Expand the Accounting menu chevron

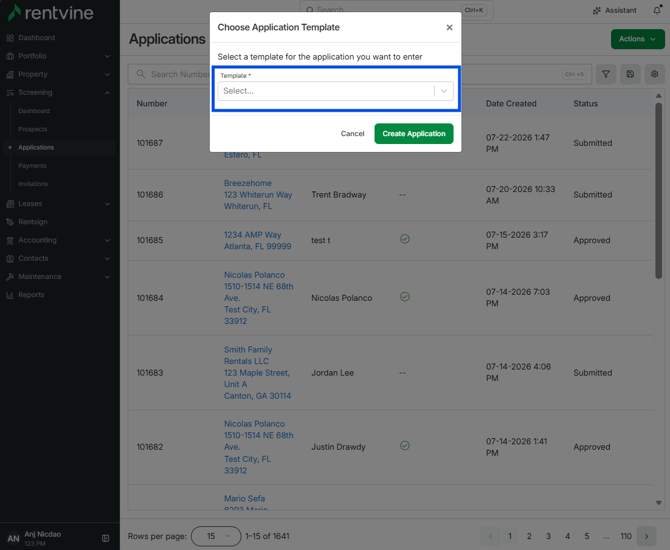[107, 240]
